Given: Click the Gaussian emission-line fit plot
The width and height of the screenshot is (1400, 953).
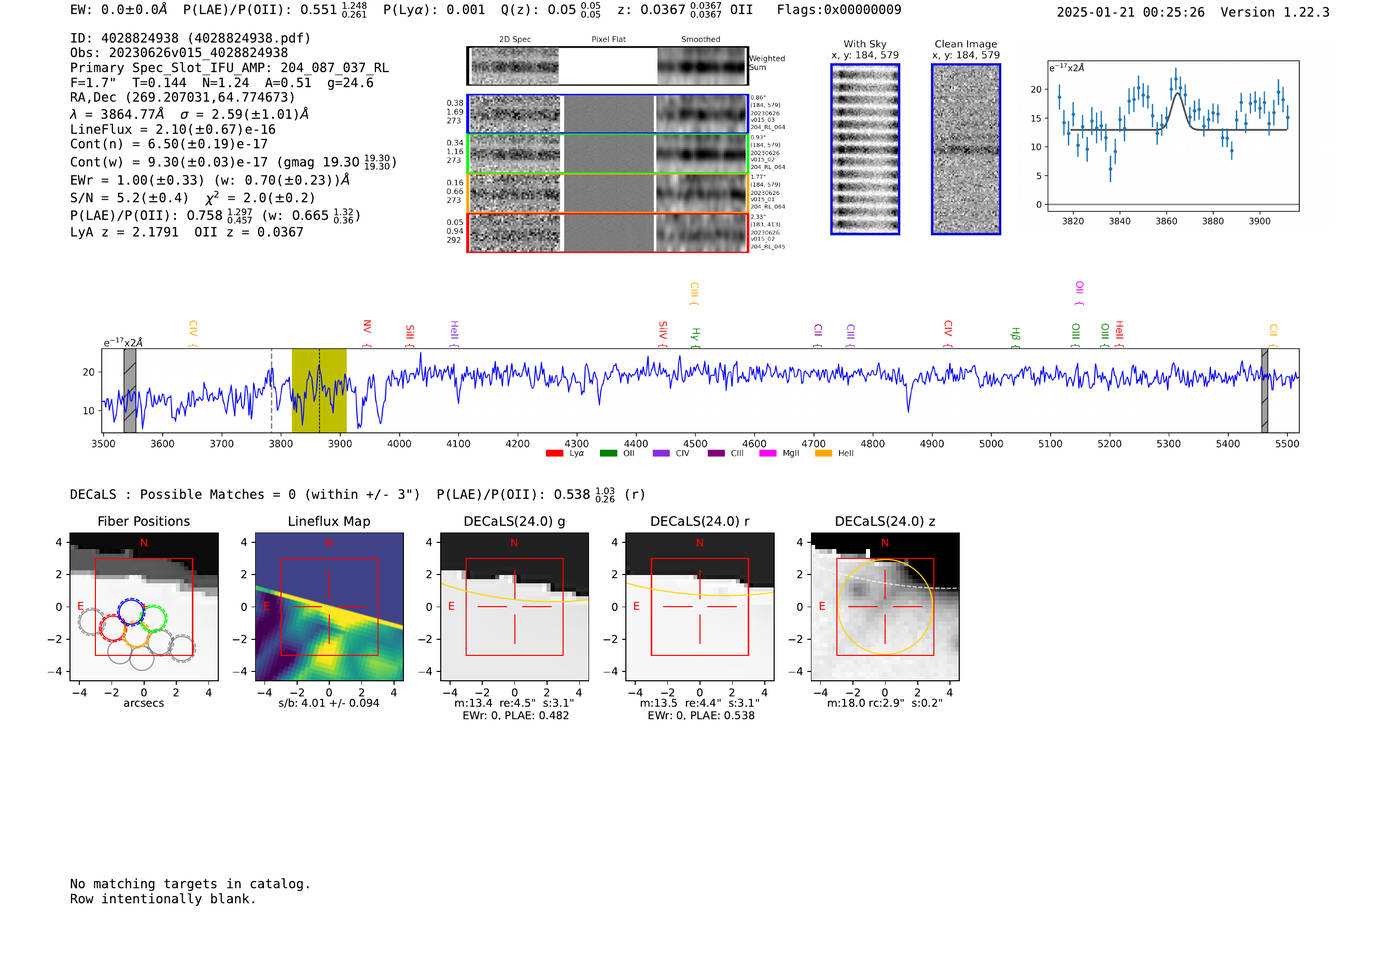Looking at the screenshot, I should 1173,136.
